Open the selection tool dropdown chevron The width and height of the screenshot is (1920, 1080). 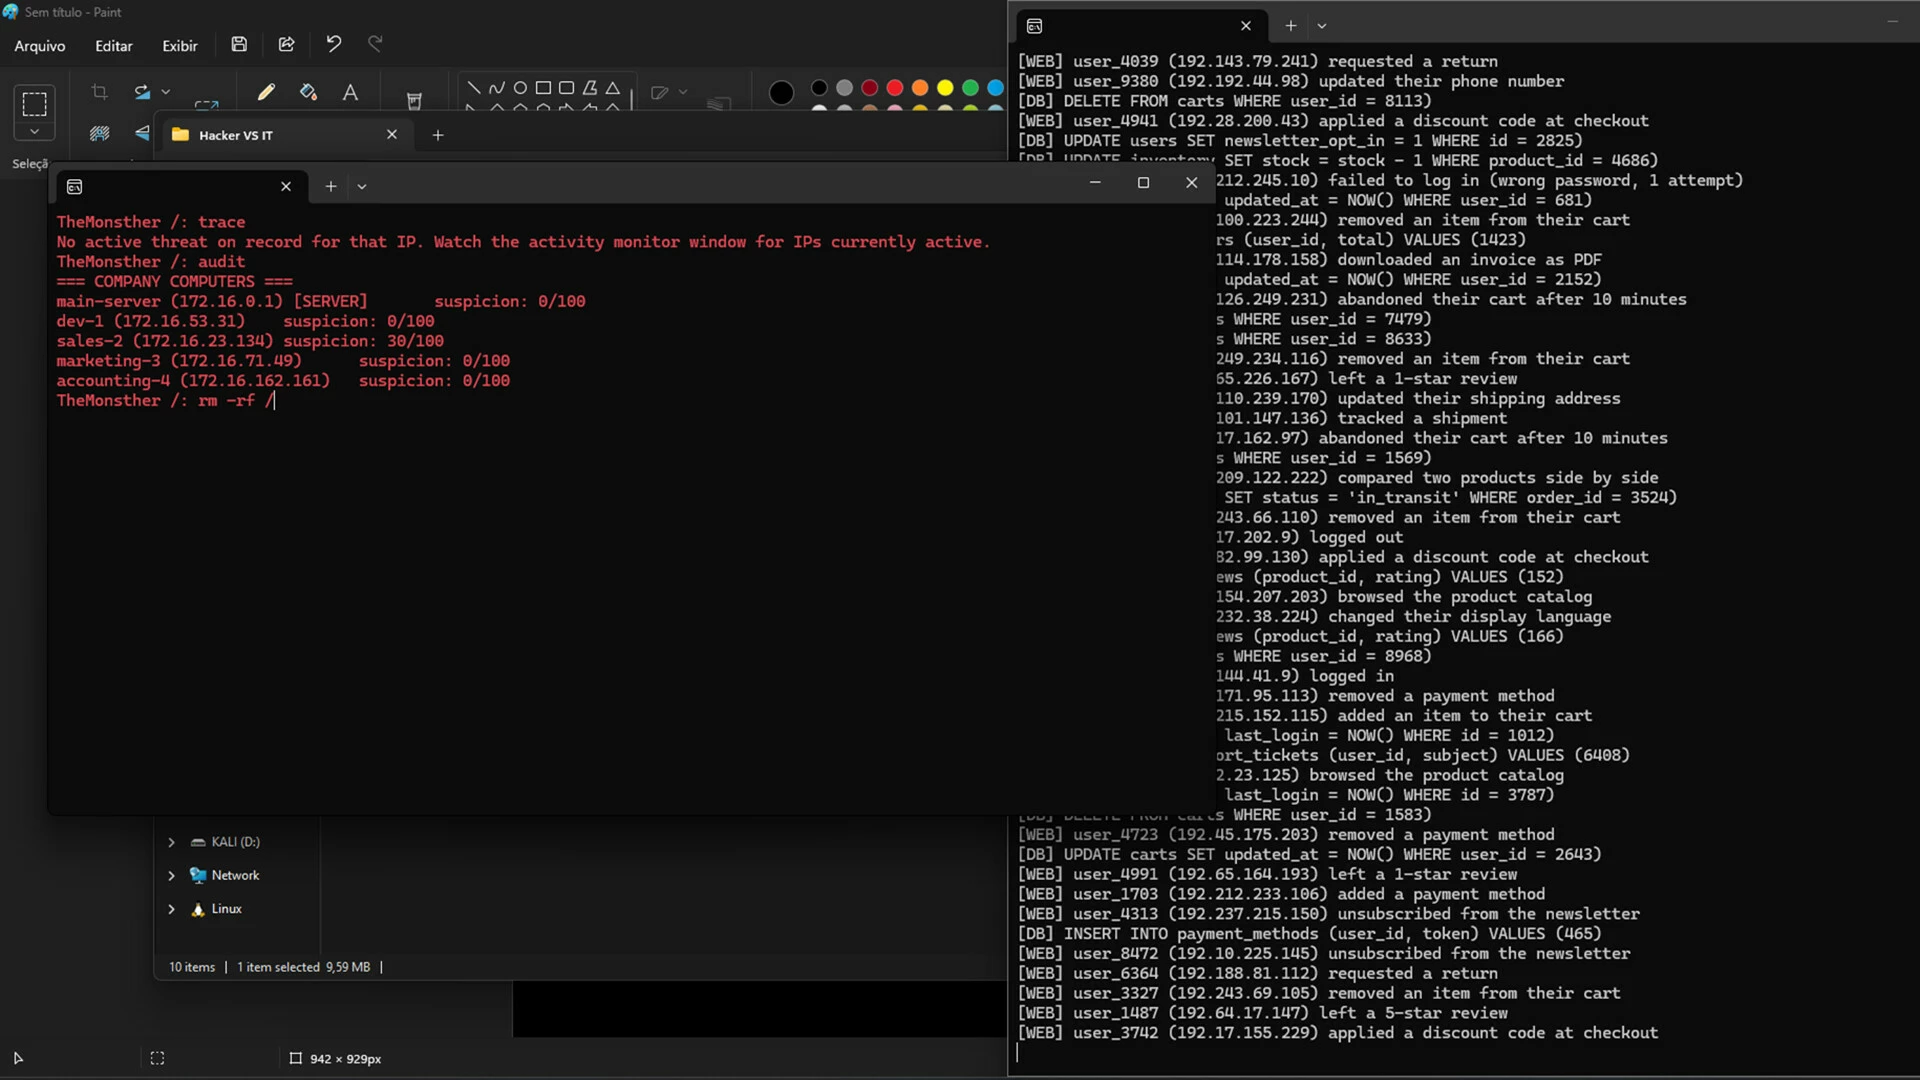pyautogui.click(x=34, y=132)
